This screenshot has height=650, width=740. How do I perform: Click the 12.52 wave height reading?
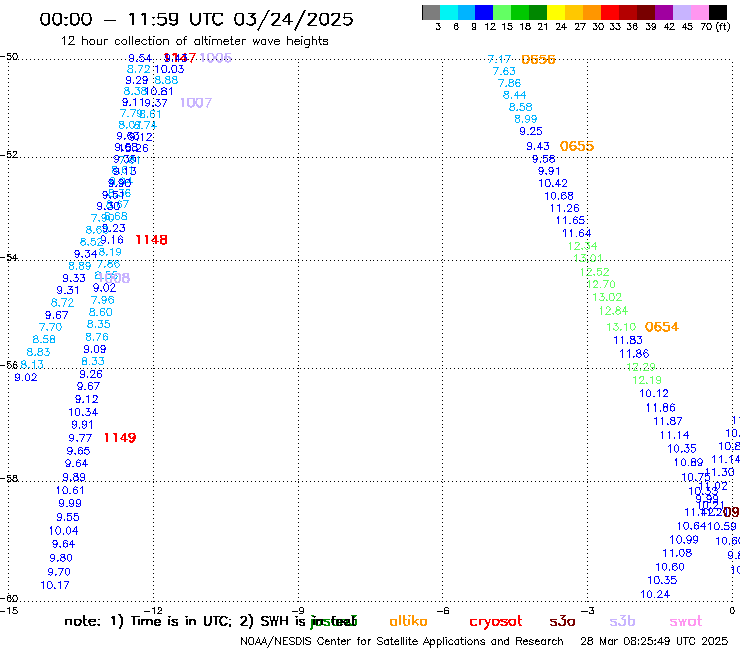[595, 272]
